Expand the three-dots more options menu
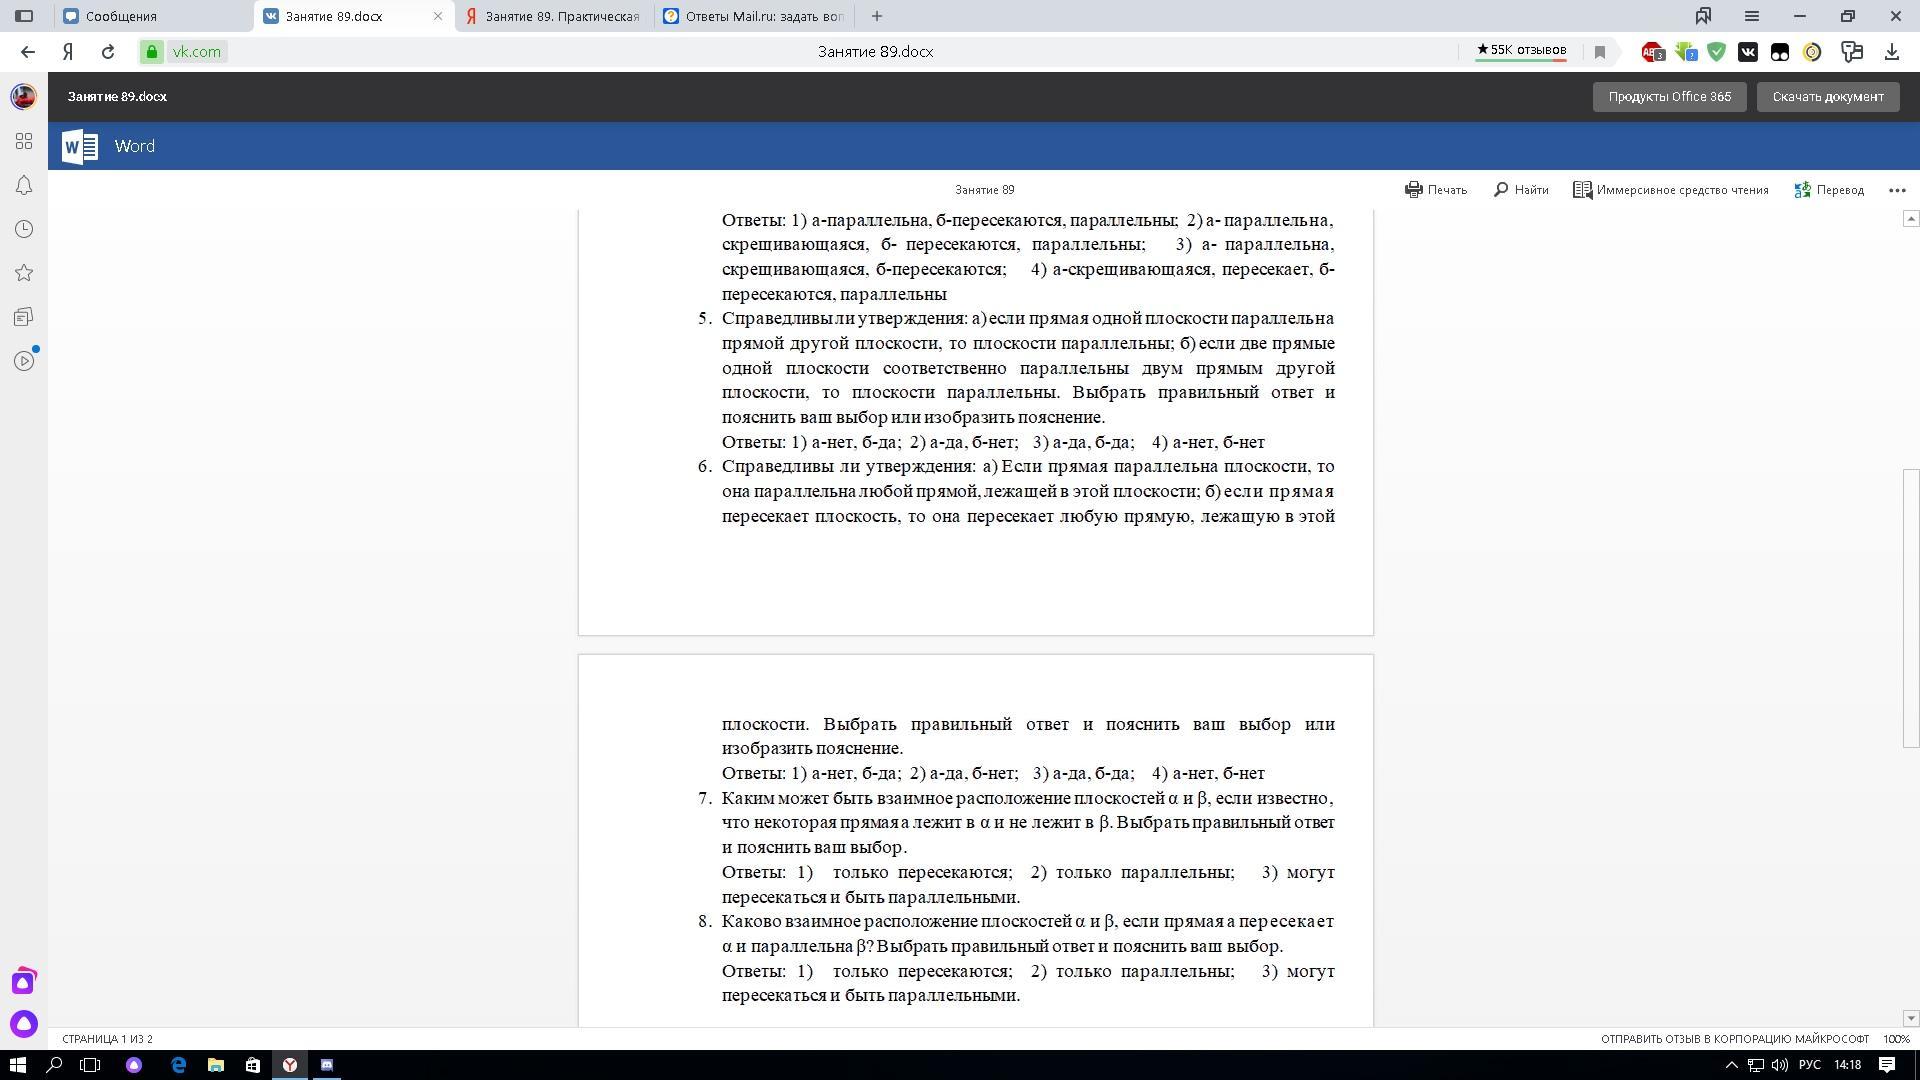Image resolution: width=1920 pixels, height=1080 pixels. coord(1897,190)
